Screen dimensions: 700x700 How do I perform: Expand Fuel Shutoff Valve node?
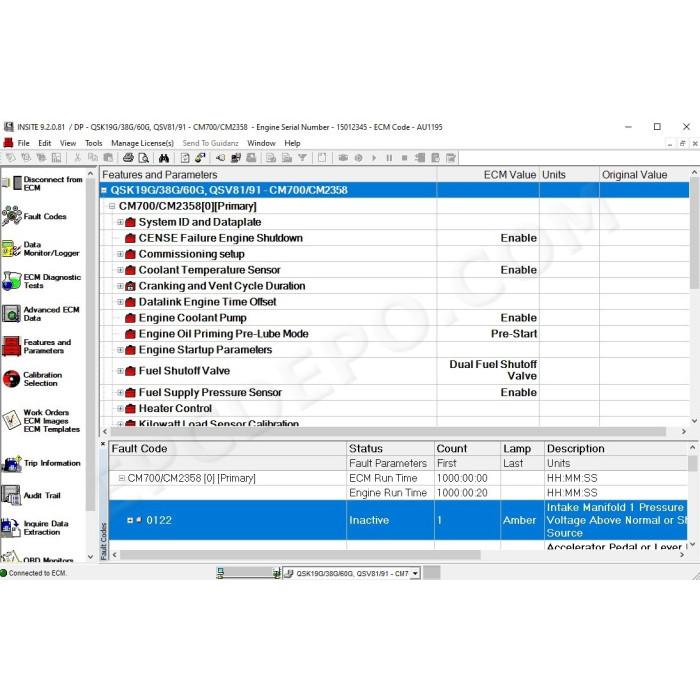pyautogui.click(x=120, y=371)
